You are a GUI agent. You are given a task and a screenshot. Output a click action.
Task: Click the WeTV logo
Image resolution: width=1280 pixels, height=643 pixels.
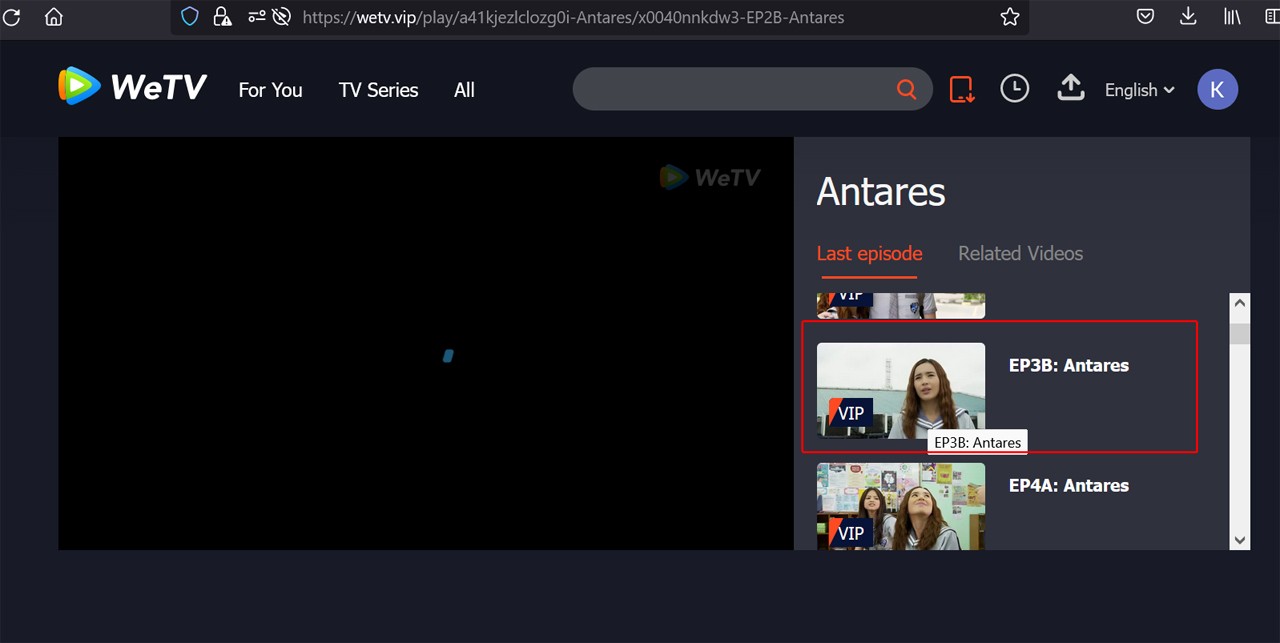132,88
